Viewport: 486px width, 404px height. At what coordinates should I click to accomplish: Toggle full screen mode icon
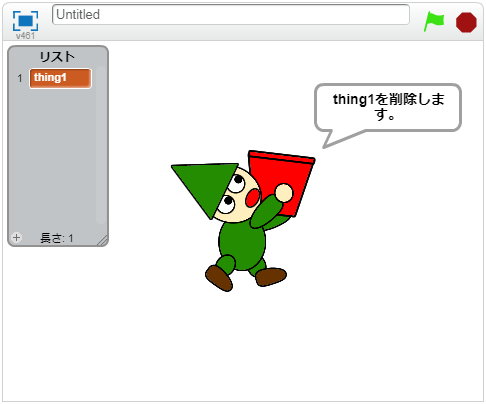25,21
